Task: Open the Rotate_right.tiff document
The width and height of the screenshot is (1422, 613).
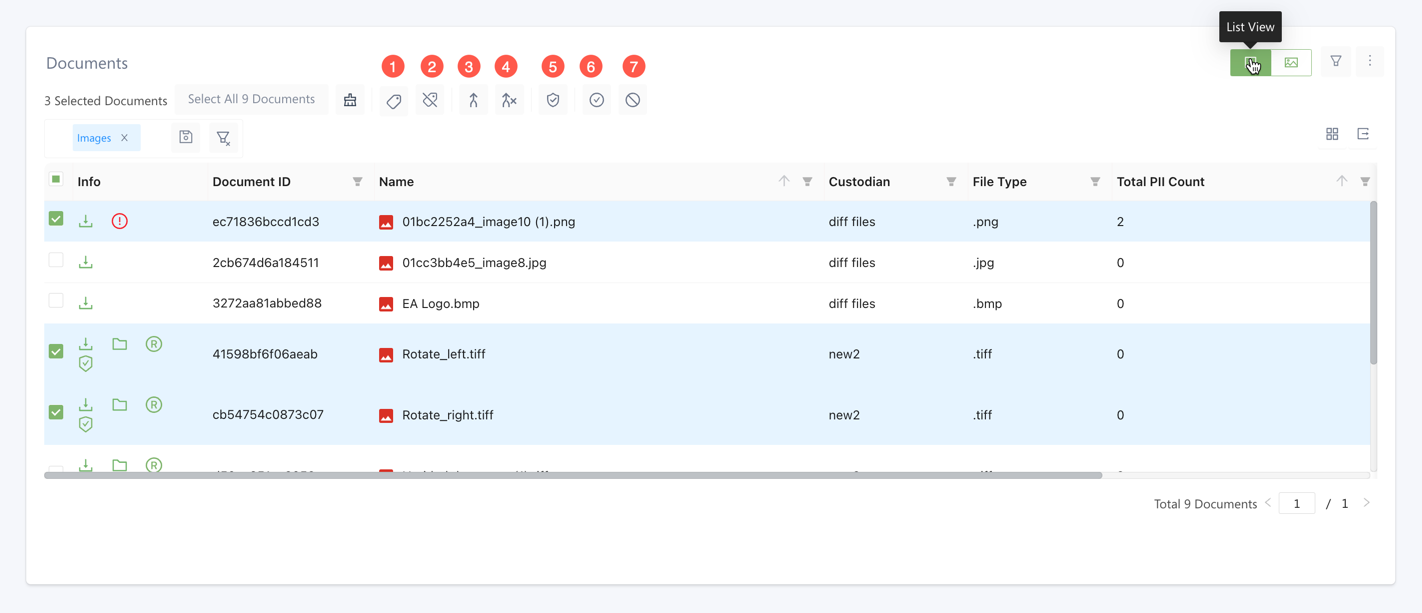Action: 447,415
